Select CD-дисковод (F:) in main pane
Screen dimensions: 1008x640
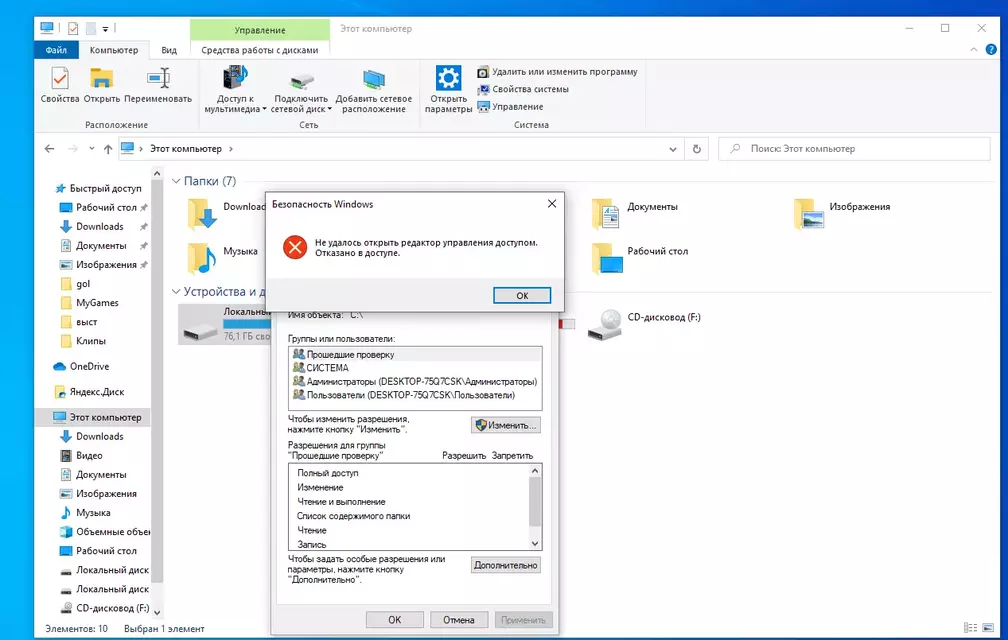click(x=644, y=324)
